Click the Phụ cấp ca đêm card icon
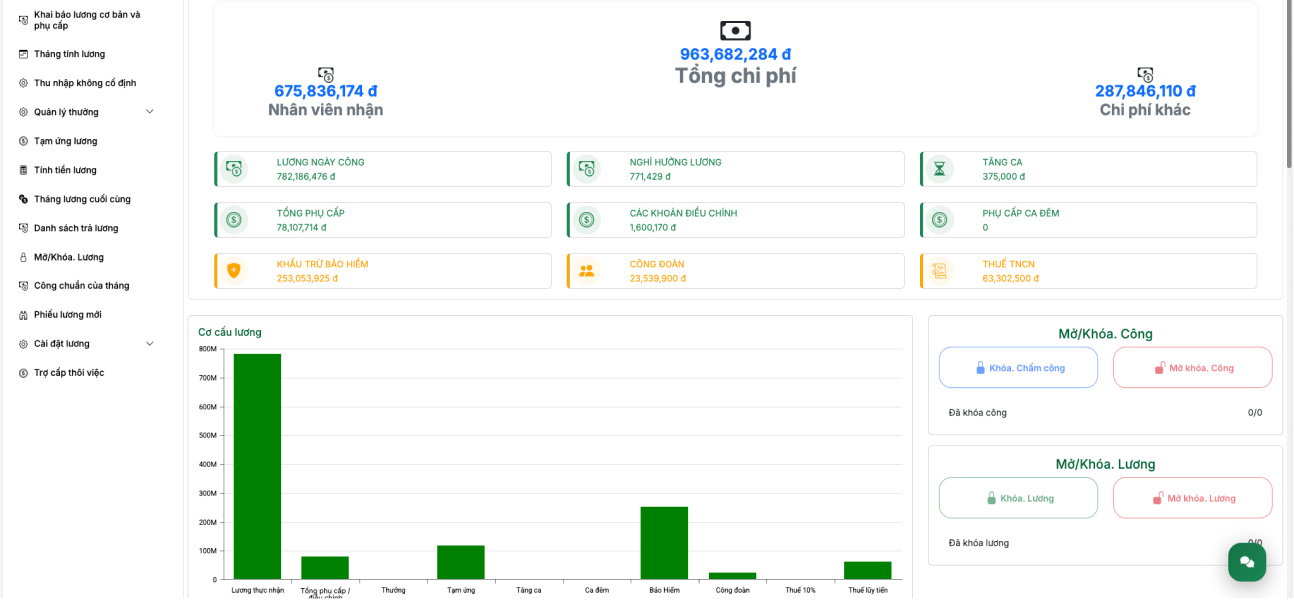 click(x=939, y=220)
